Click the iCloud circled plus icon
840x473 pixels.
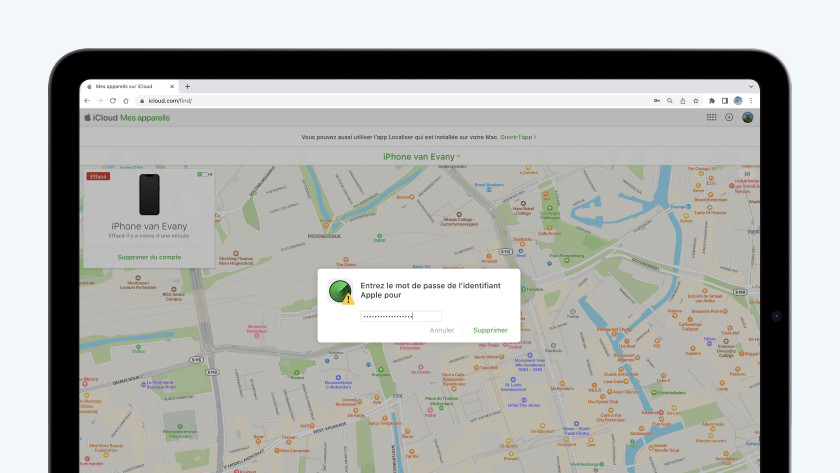coord(729,117)
